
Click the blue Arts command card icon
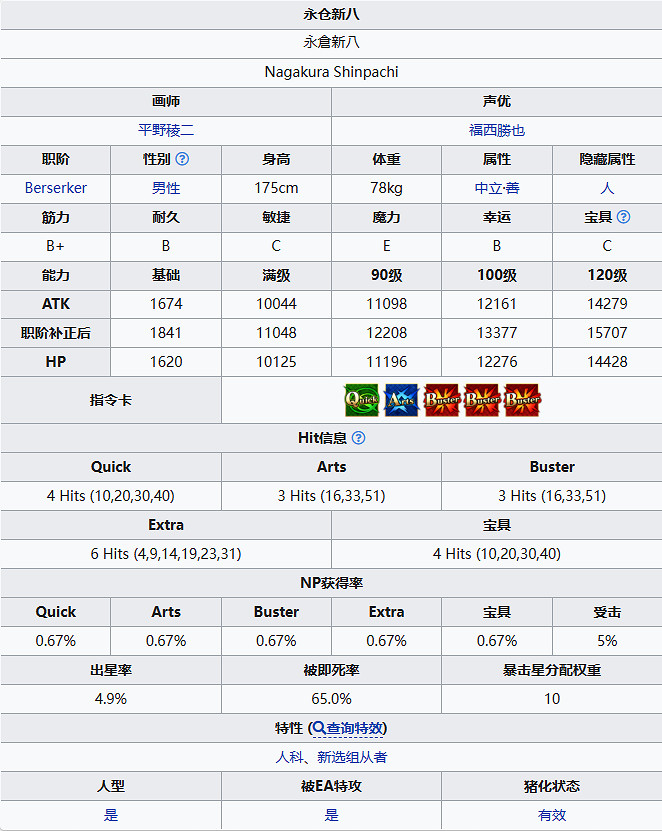(401, 400)
